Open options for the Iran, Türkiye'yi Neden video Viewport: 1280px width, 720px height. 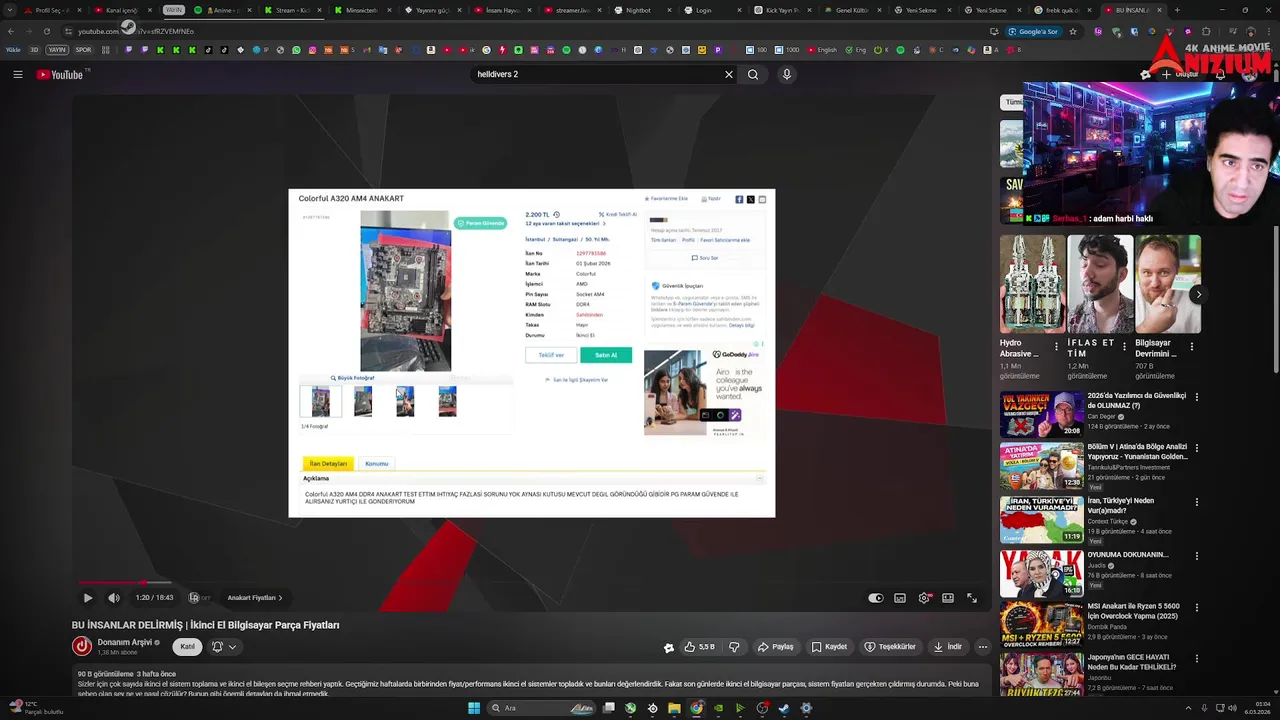[x=1196, y=502]
